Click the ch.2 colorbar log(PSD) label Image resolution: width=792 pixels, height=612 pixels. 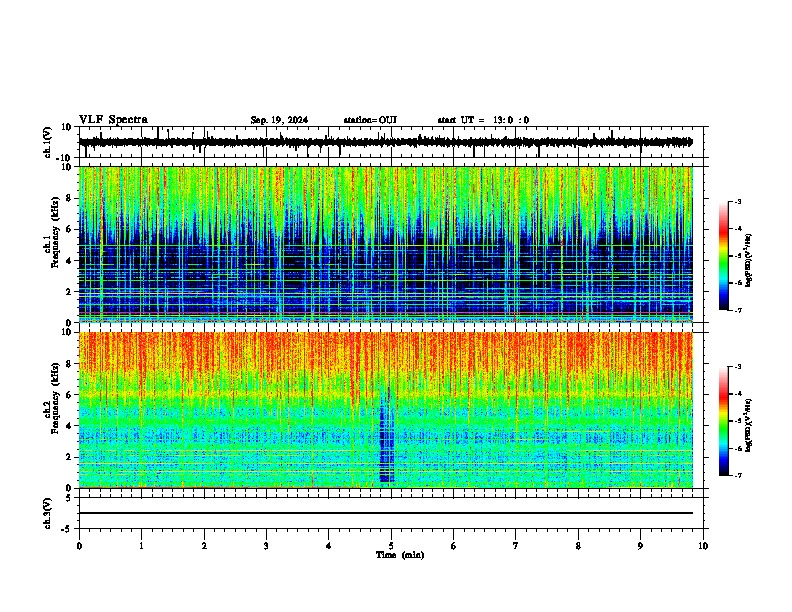(x=749, y=425)
